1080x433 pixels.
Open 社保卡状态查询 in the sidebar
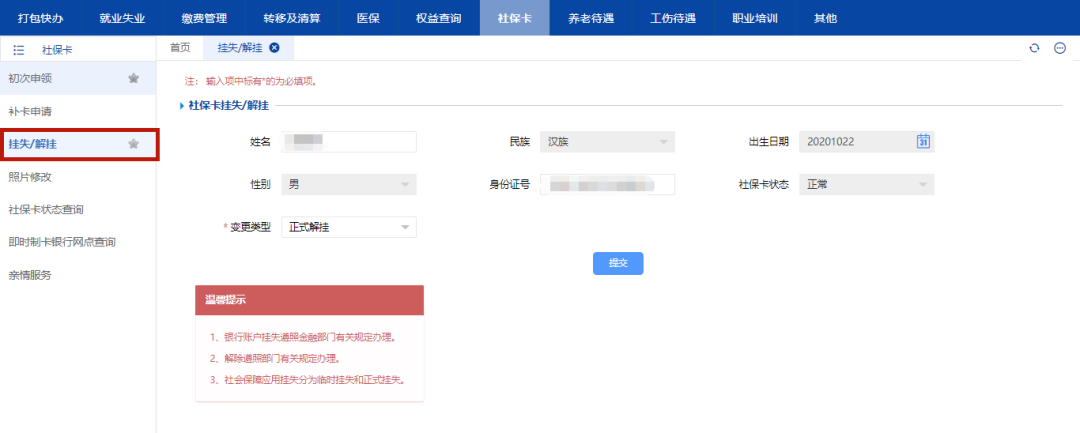coord(46,209)
